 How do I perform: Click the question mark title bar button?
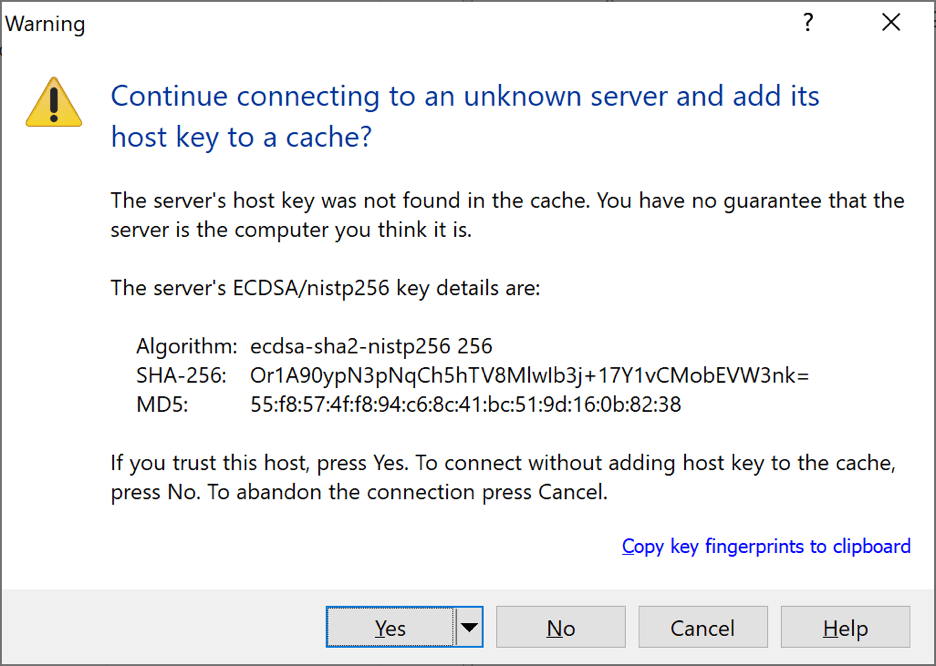click(808, 23)
